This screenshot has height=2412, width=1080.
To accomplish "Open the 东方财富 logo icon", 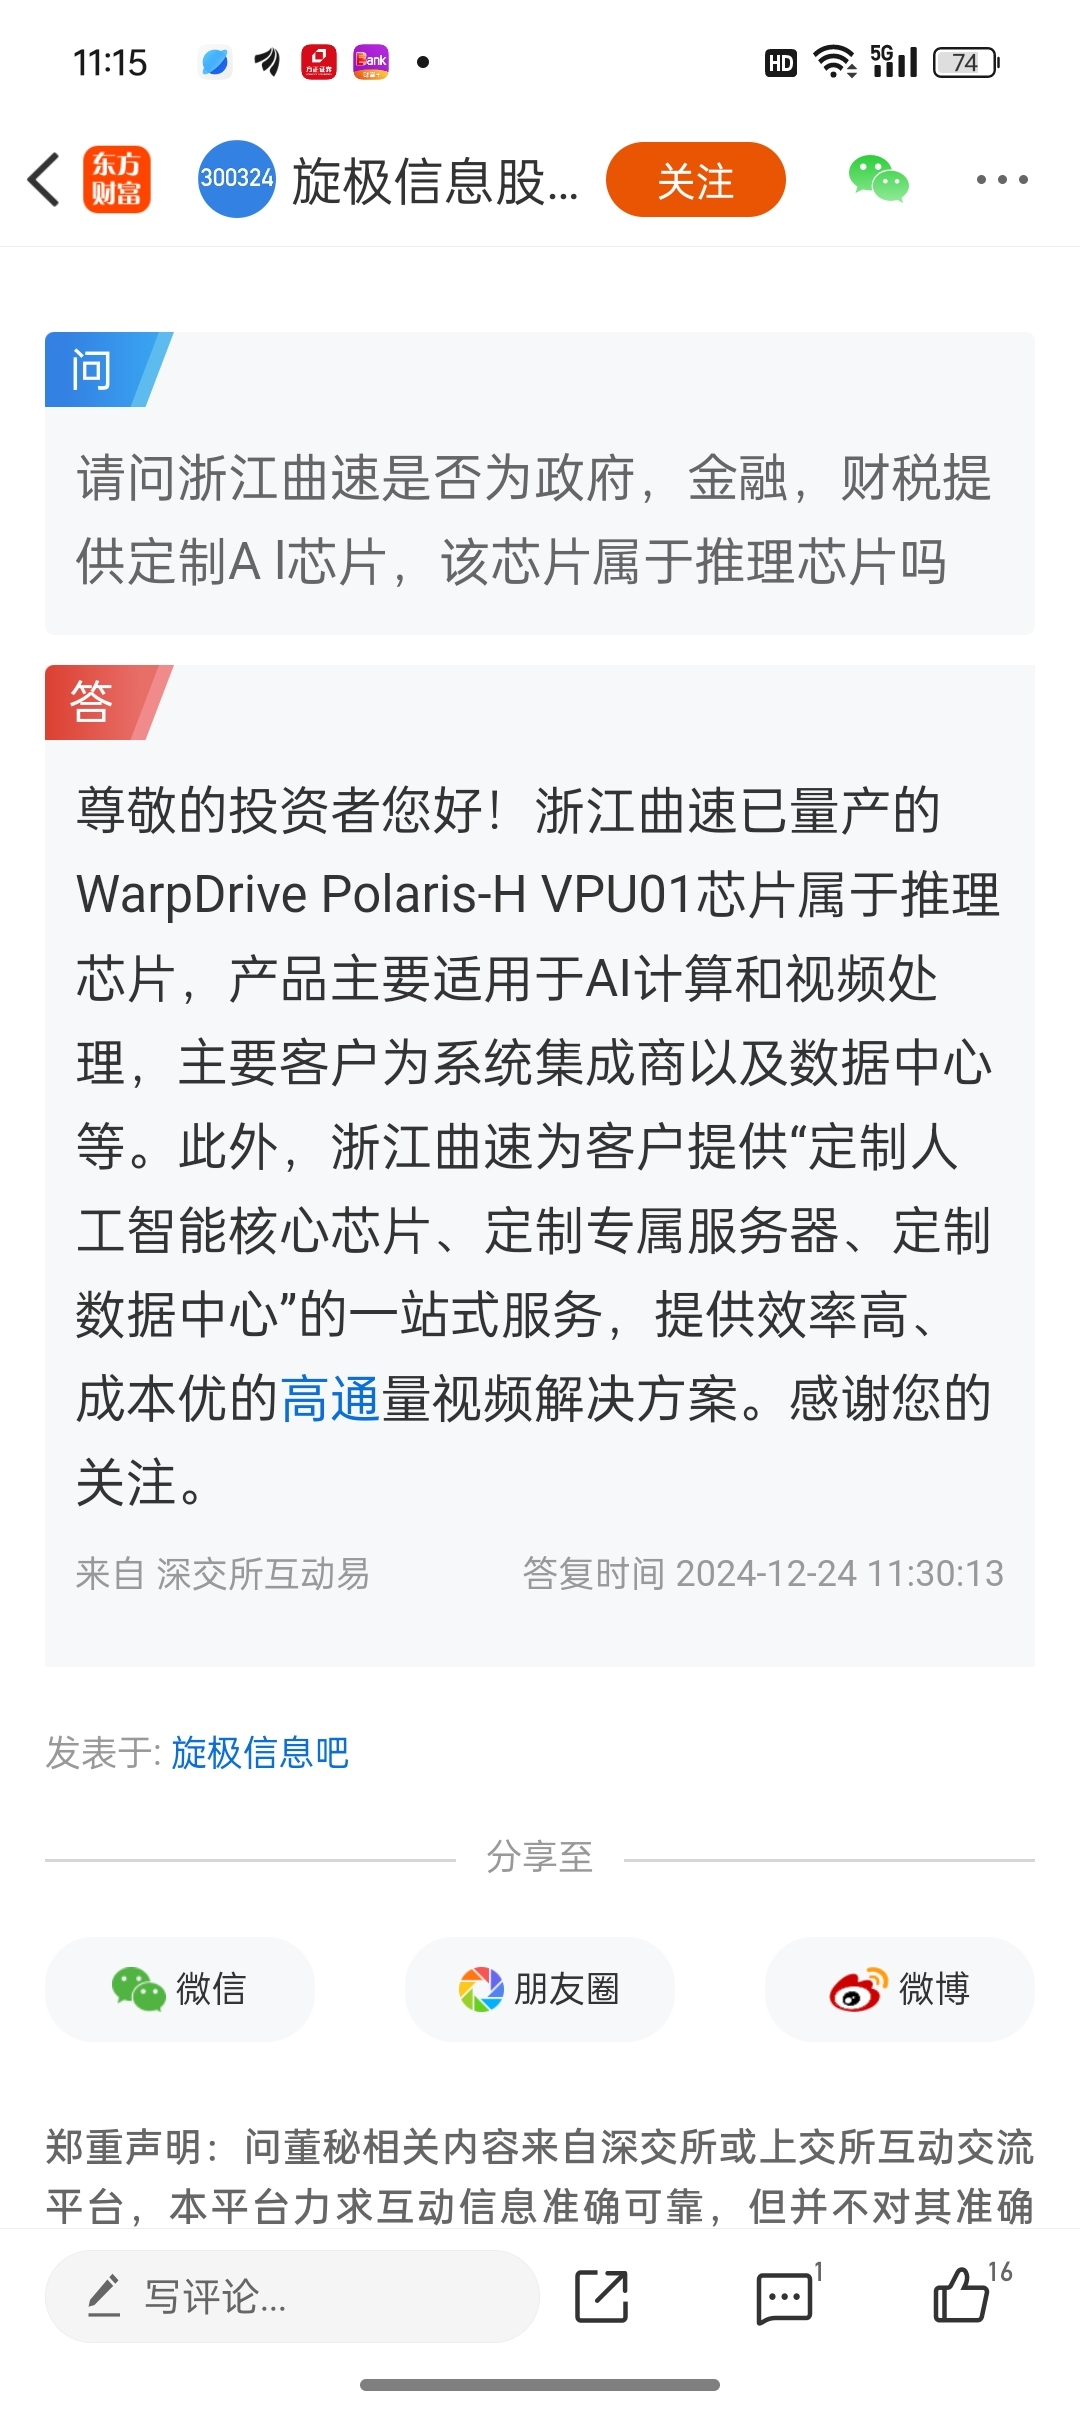I will coord(117,180).
